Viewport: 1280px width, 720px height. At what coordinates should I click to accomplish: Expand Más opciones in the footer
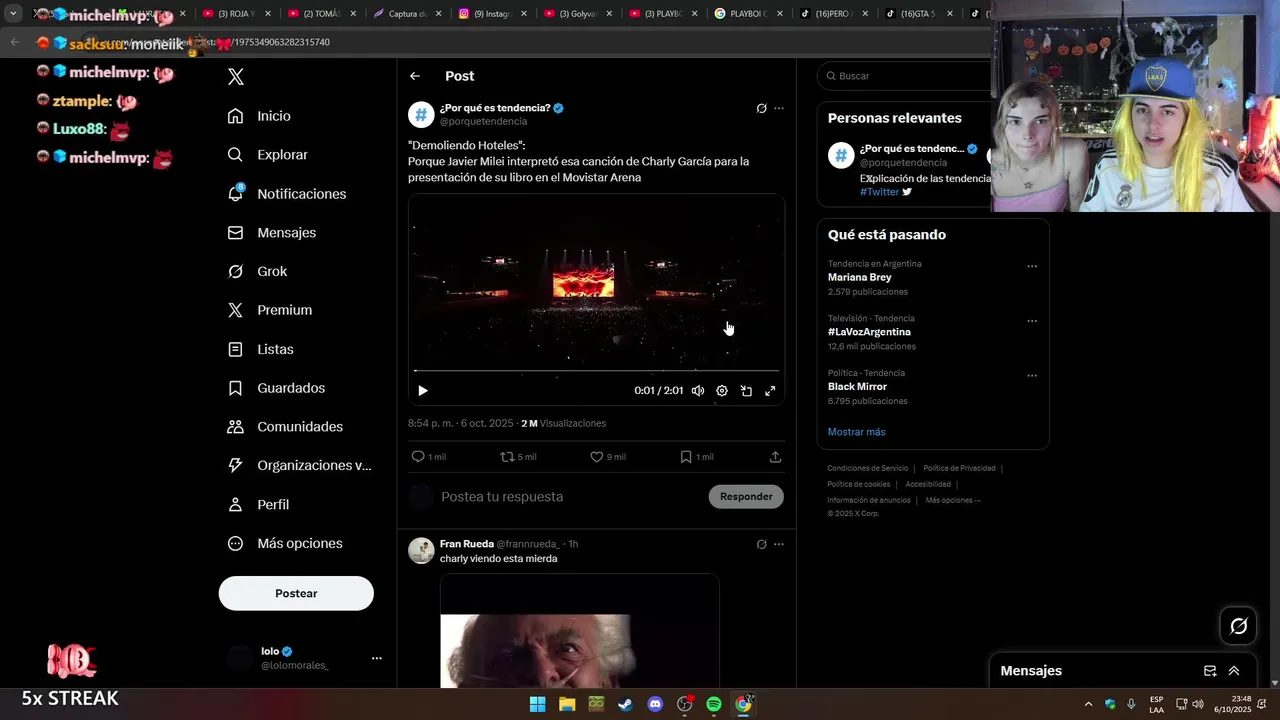coord(953,500)
